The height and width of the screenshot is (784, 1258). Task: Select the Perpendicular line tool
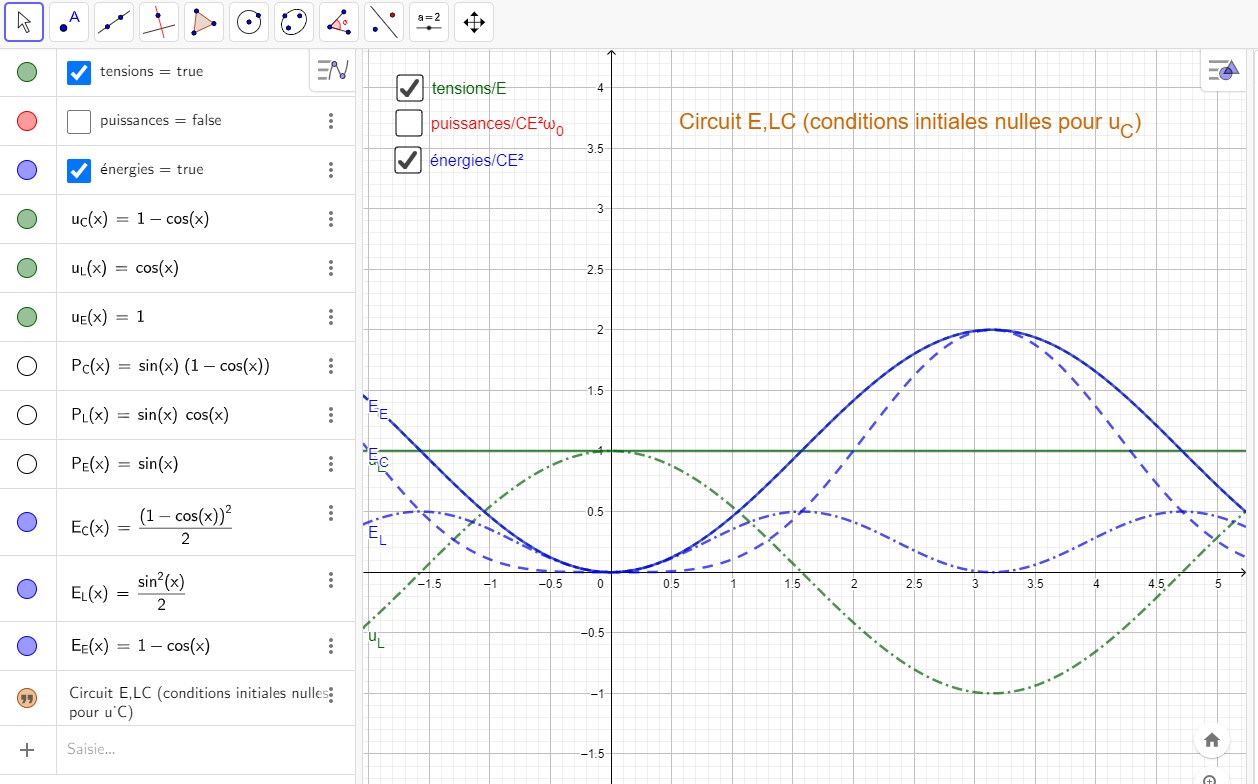pos(159,22)
